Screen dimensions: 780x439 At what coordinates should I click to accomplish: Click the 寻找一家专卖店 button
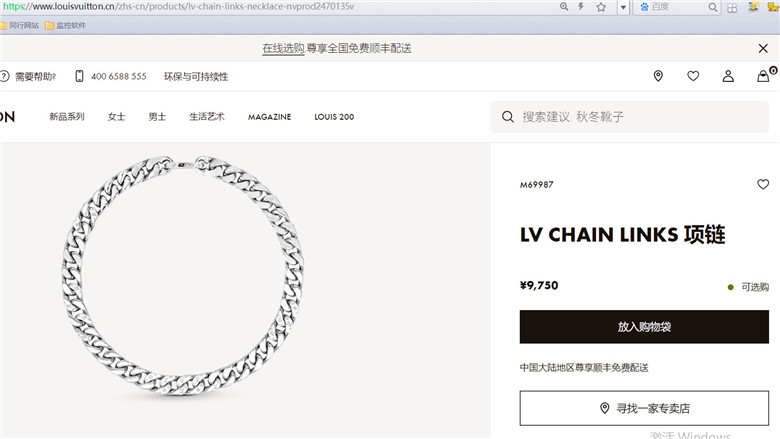click(x=644, y=408)
